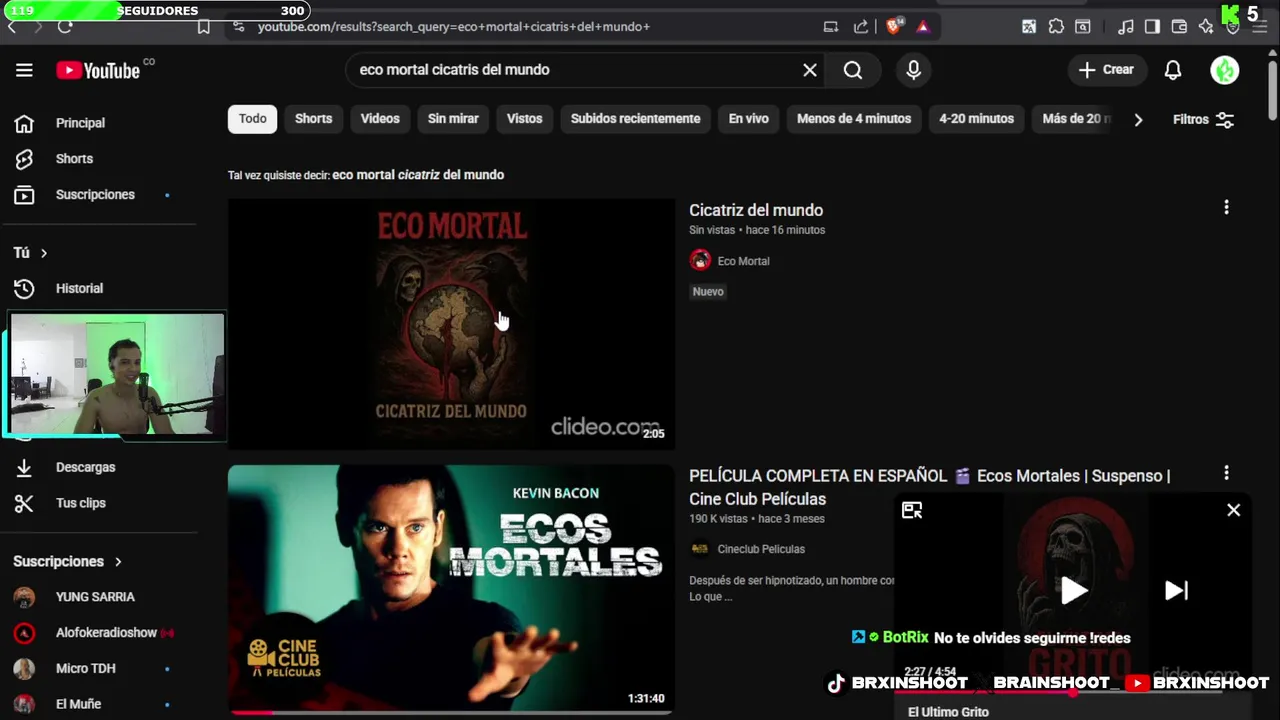Go to the YouTube logo home link
Viewport: 1280px width, 720px height.
click(x=98, y=70)
